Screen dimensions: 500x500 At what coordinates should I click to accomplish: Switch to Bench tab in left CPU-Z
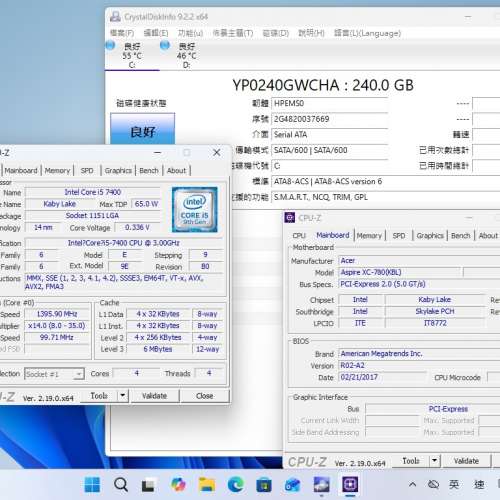coord(149,170)
